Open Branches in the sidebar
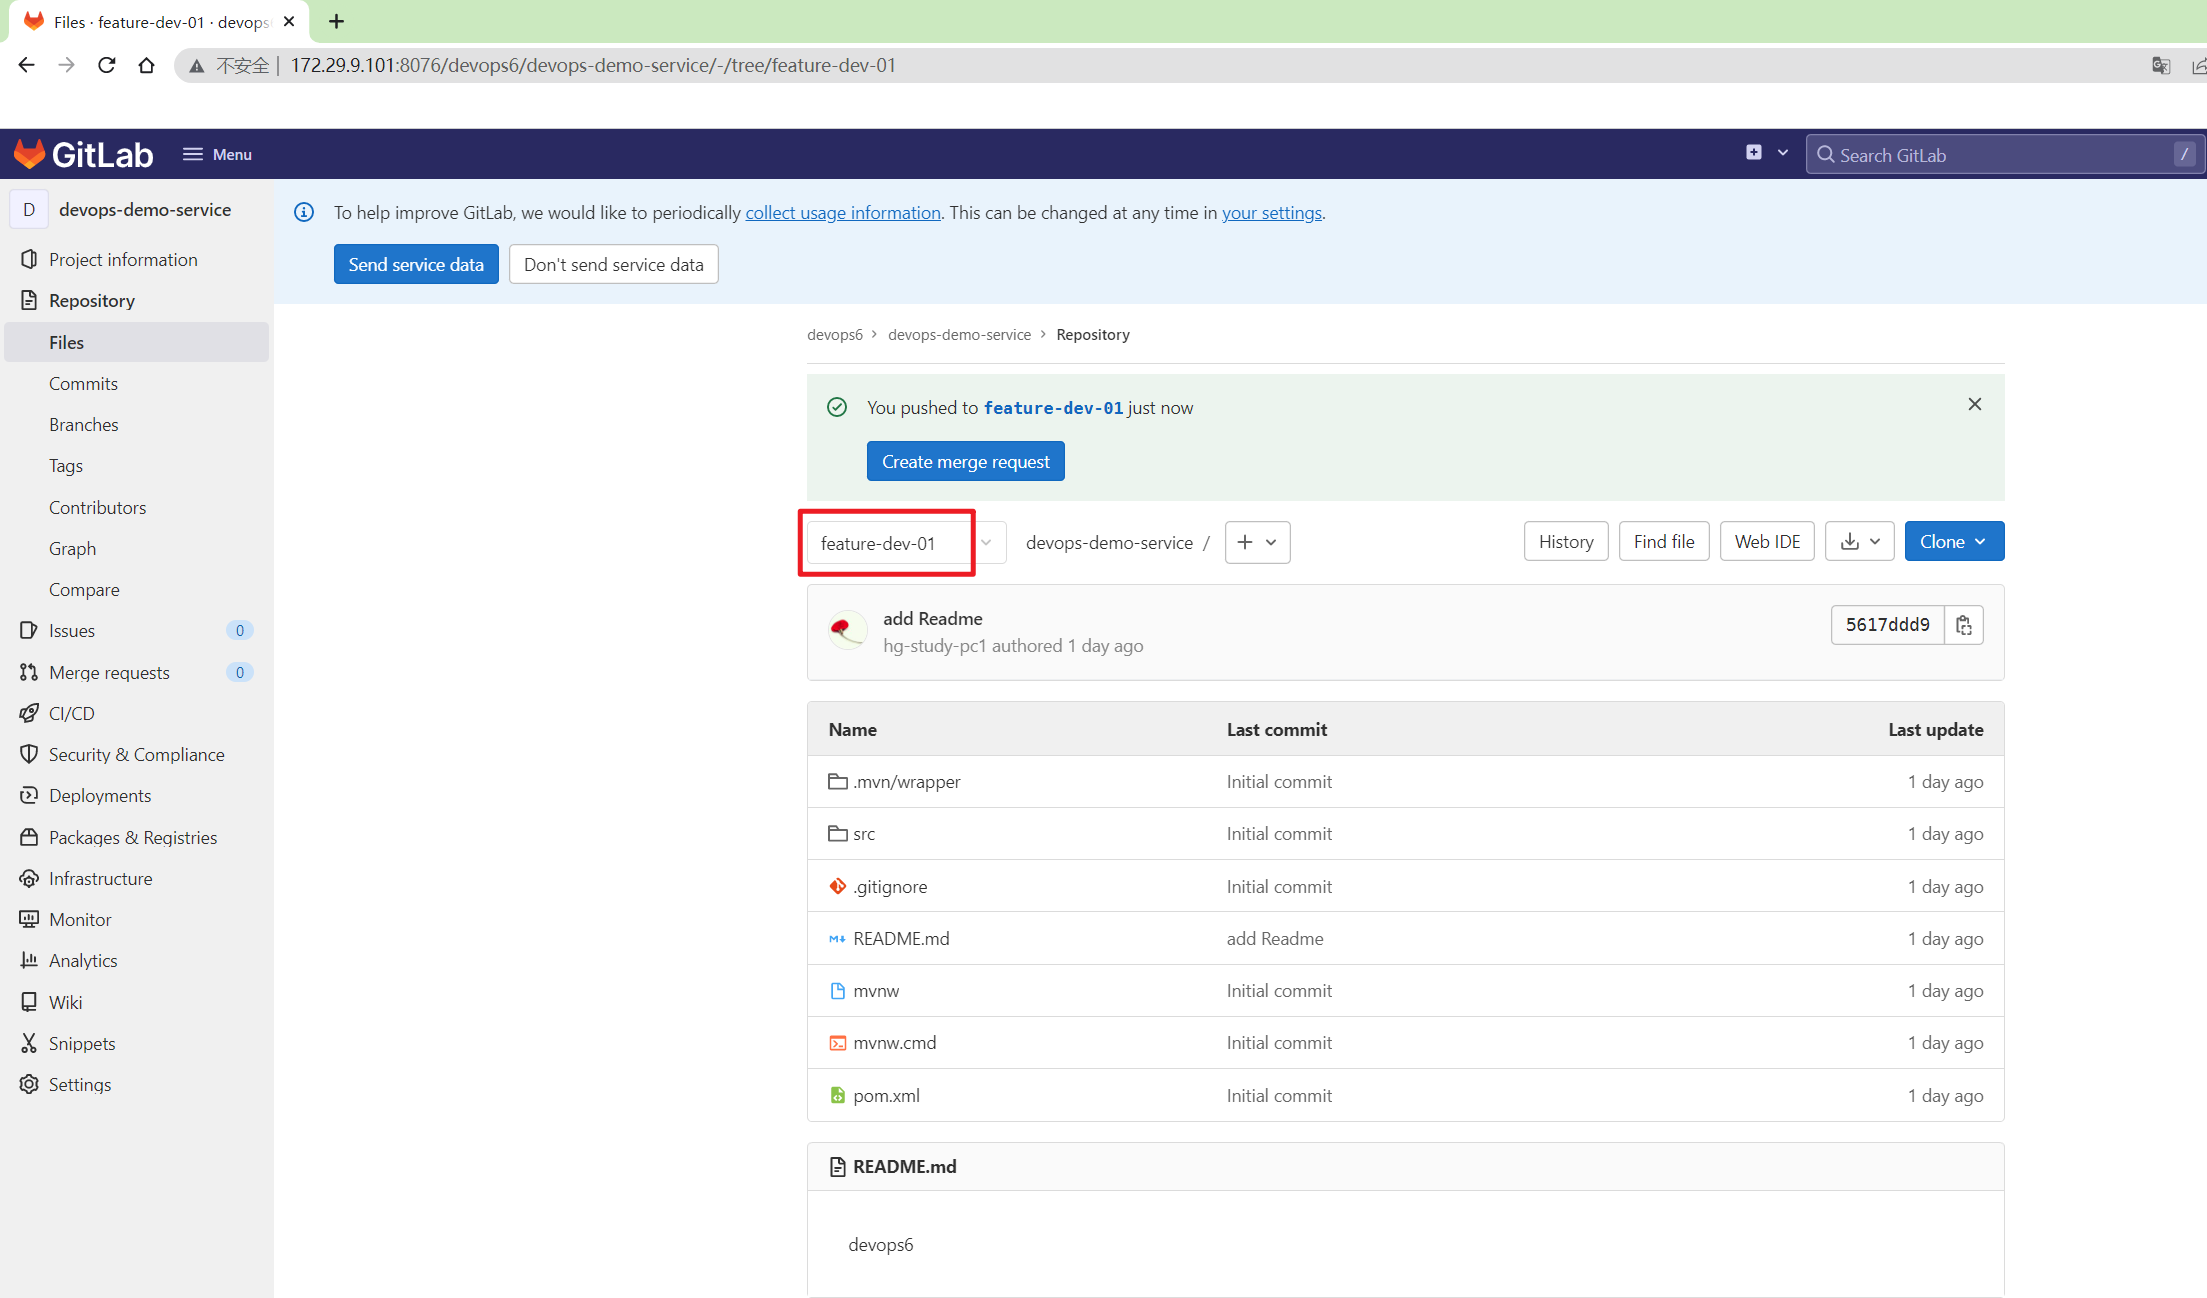Screen dimensions: 2207x1298 (83, 424)
